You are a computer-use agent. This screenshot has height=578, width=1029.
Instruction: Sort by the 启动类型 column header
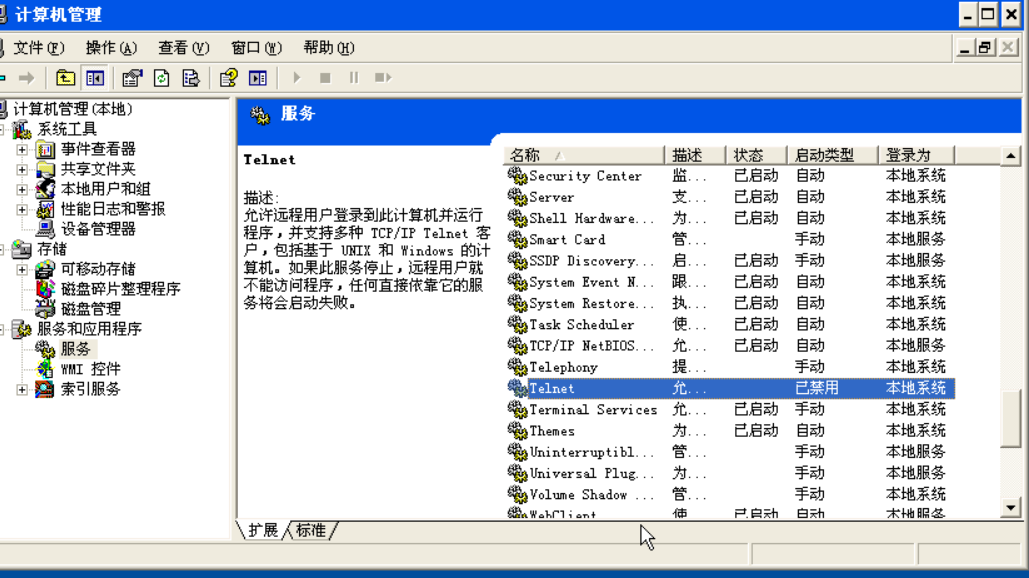[832, 155]
